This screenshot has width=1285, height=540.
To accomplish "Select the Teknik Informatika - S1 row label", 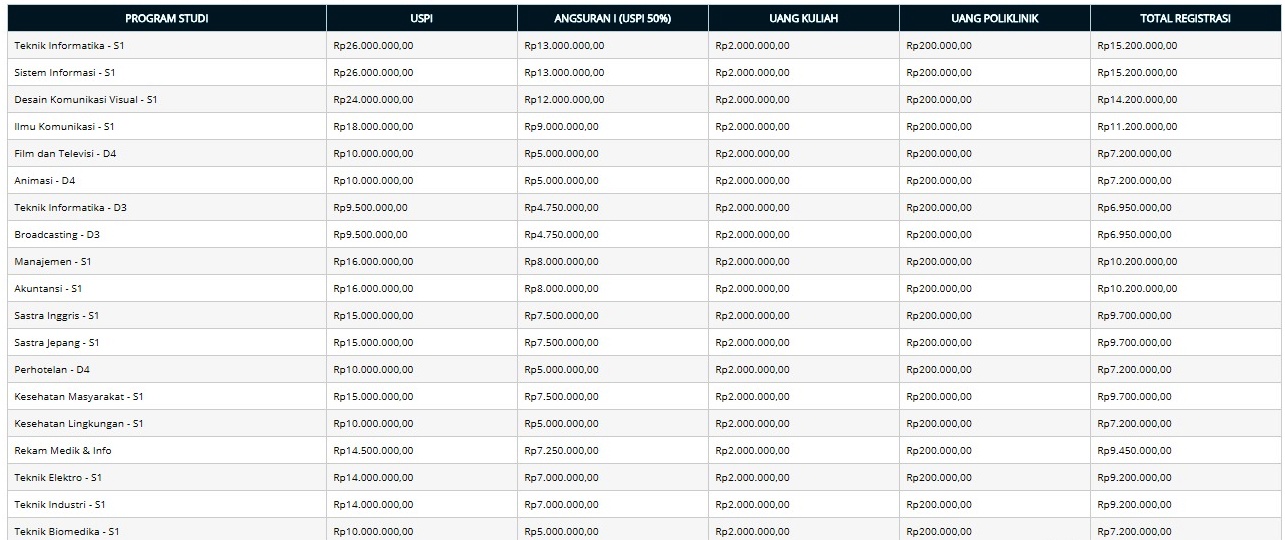I will (65, 45).
